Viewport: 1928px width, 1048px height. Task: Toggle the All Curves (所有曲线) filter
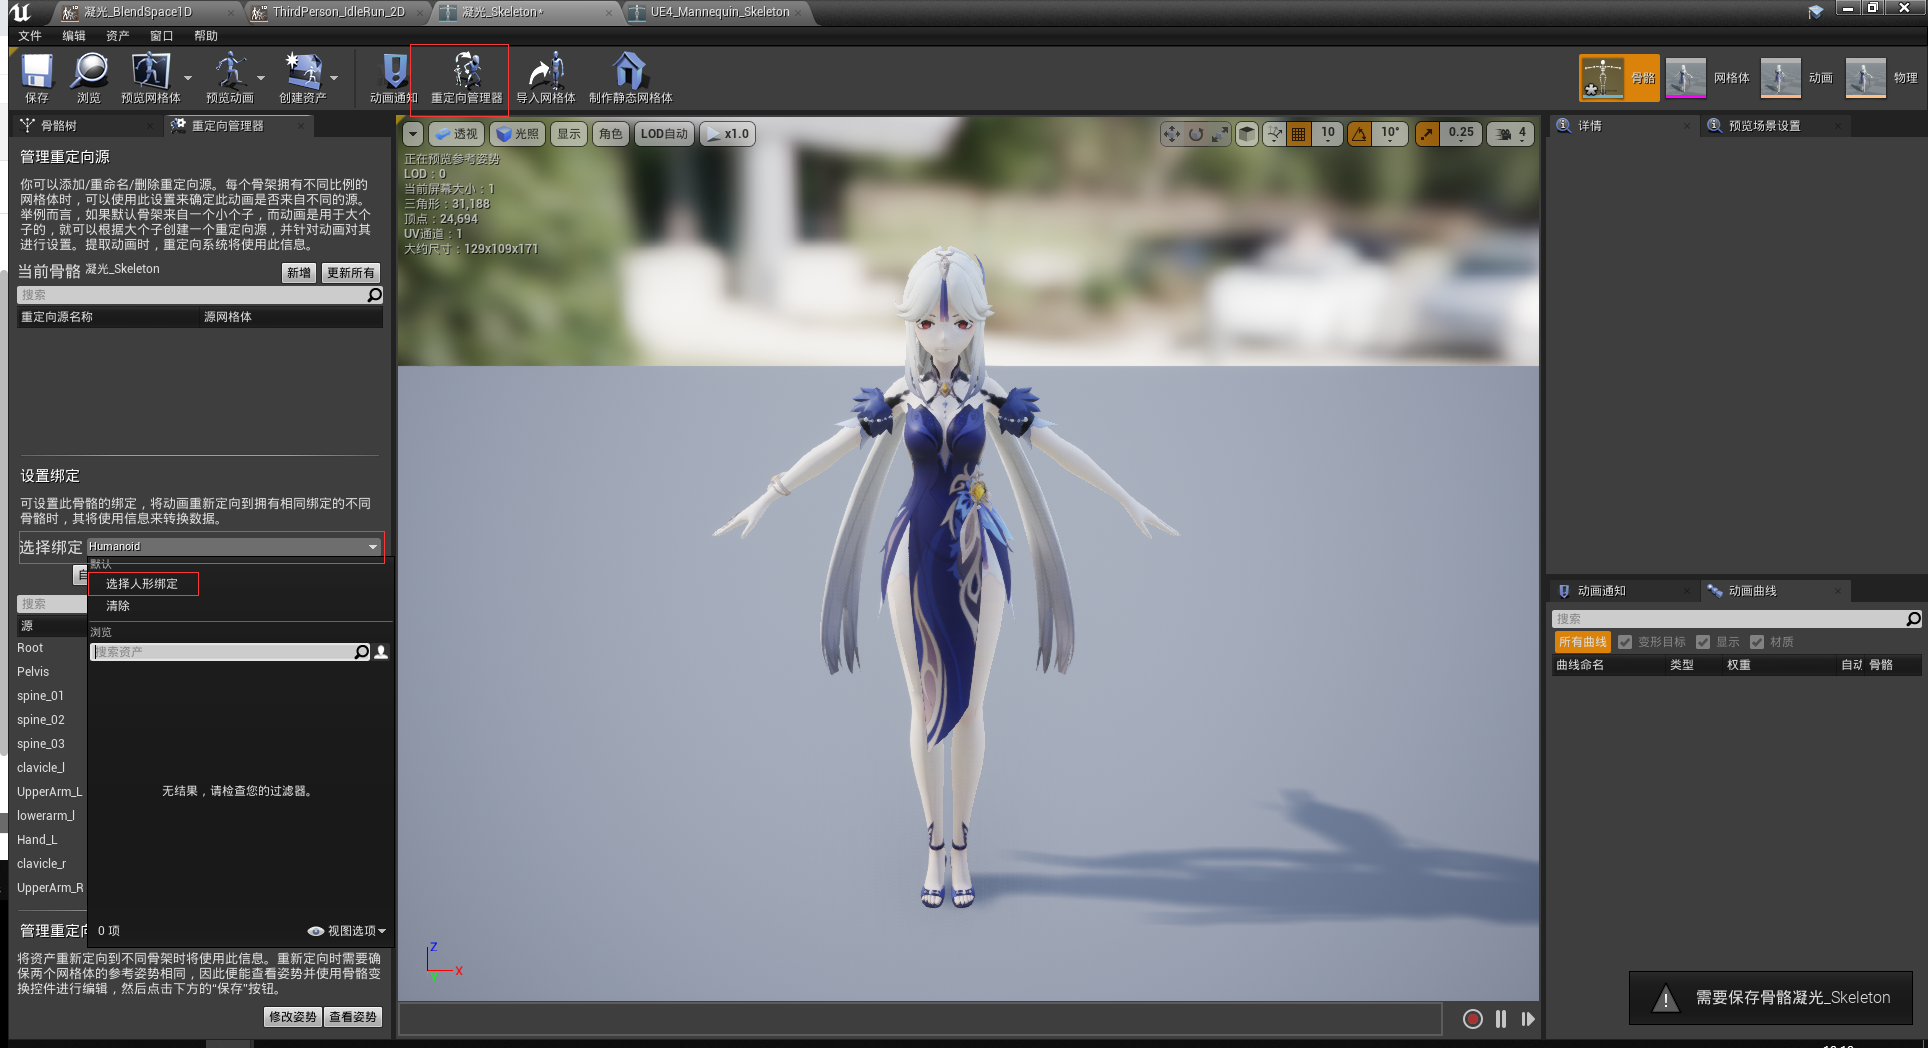(x=1582, y=642)
